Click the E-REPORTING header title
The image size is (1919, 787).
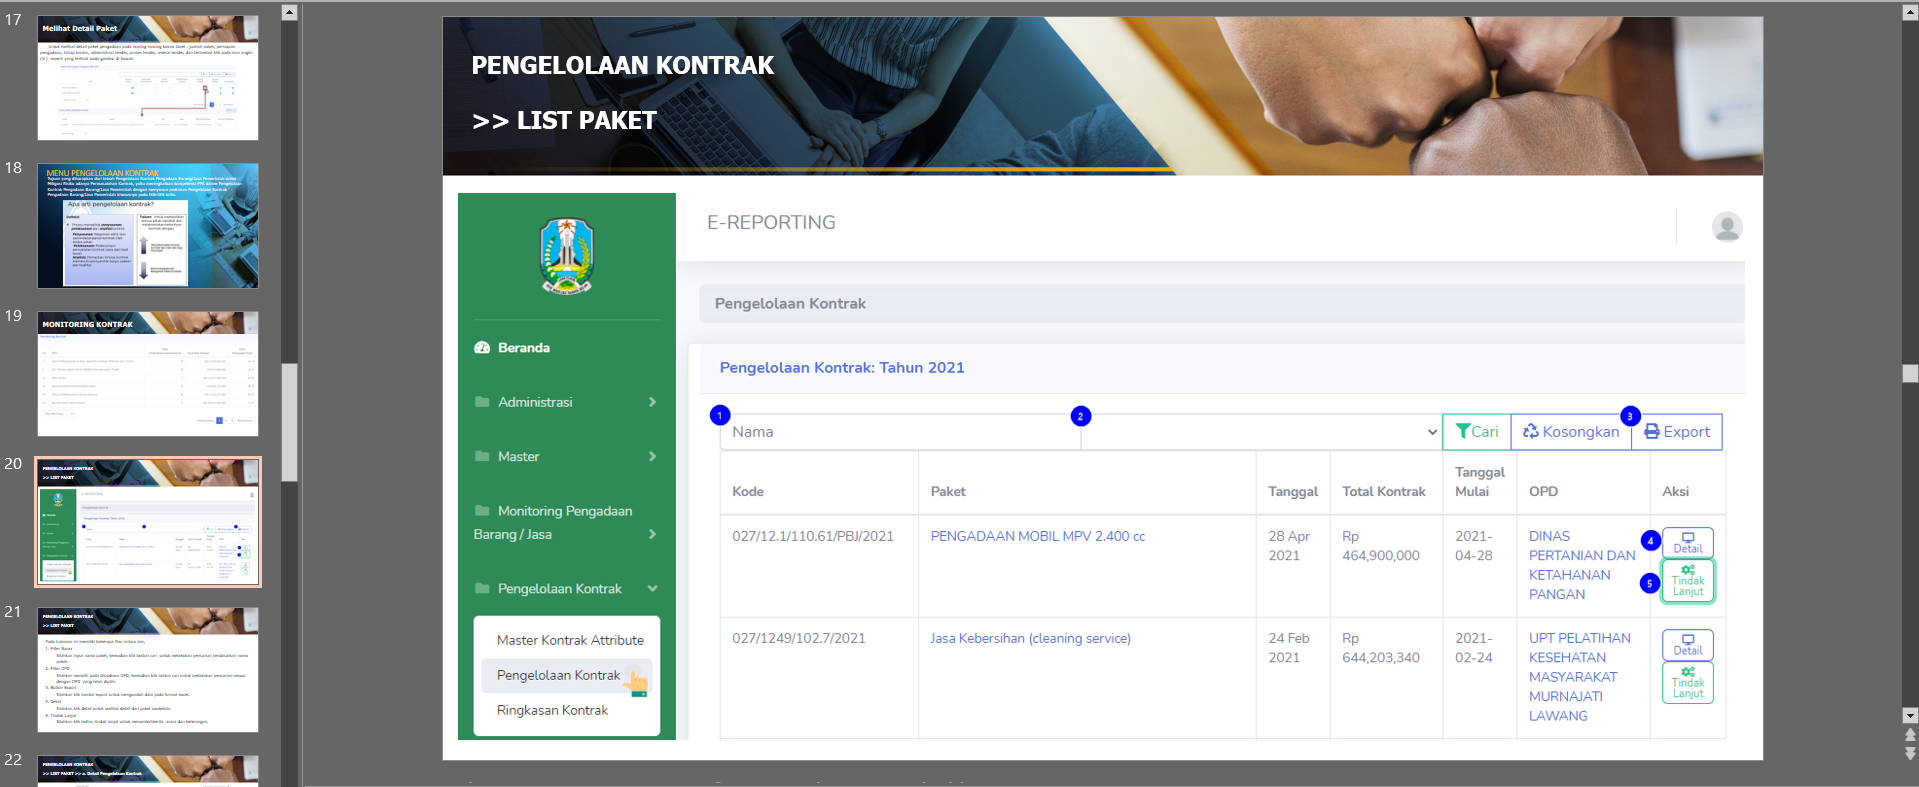click(x=771, y=223)
